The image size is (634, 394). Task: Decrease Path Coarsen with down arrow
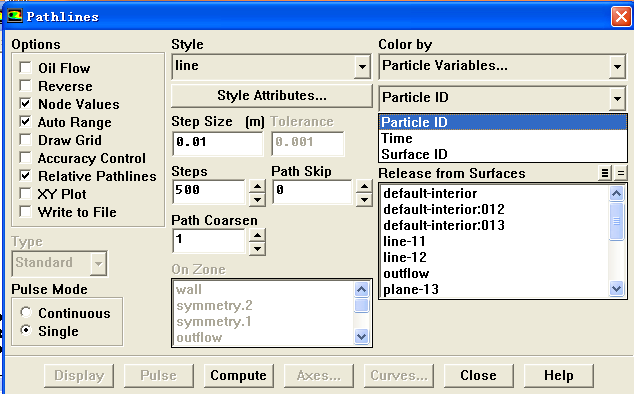[257, 248]
